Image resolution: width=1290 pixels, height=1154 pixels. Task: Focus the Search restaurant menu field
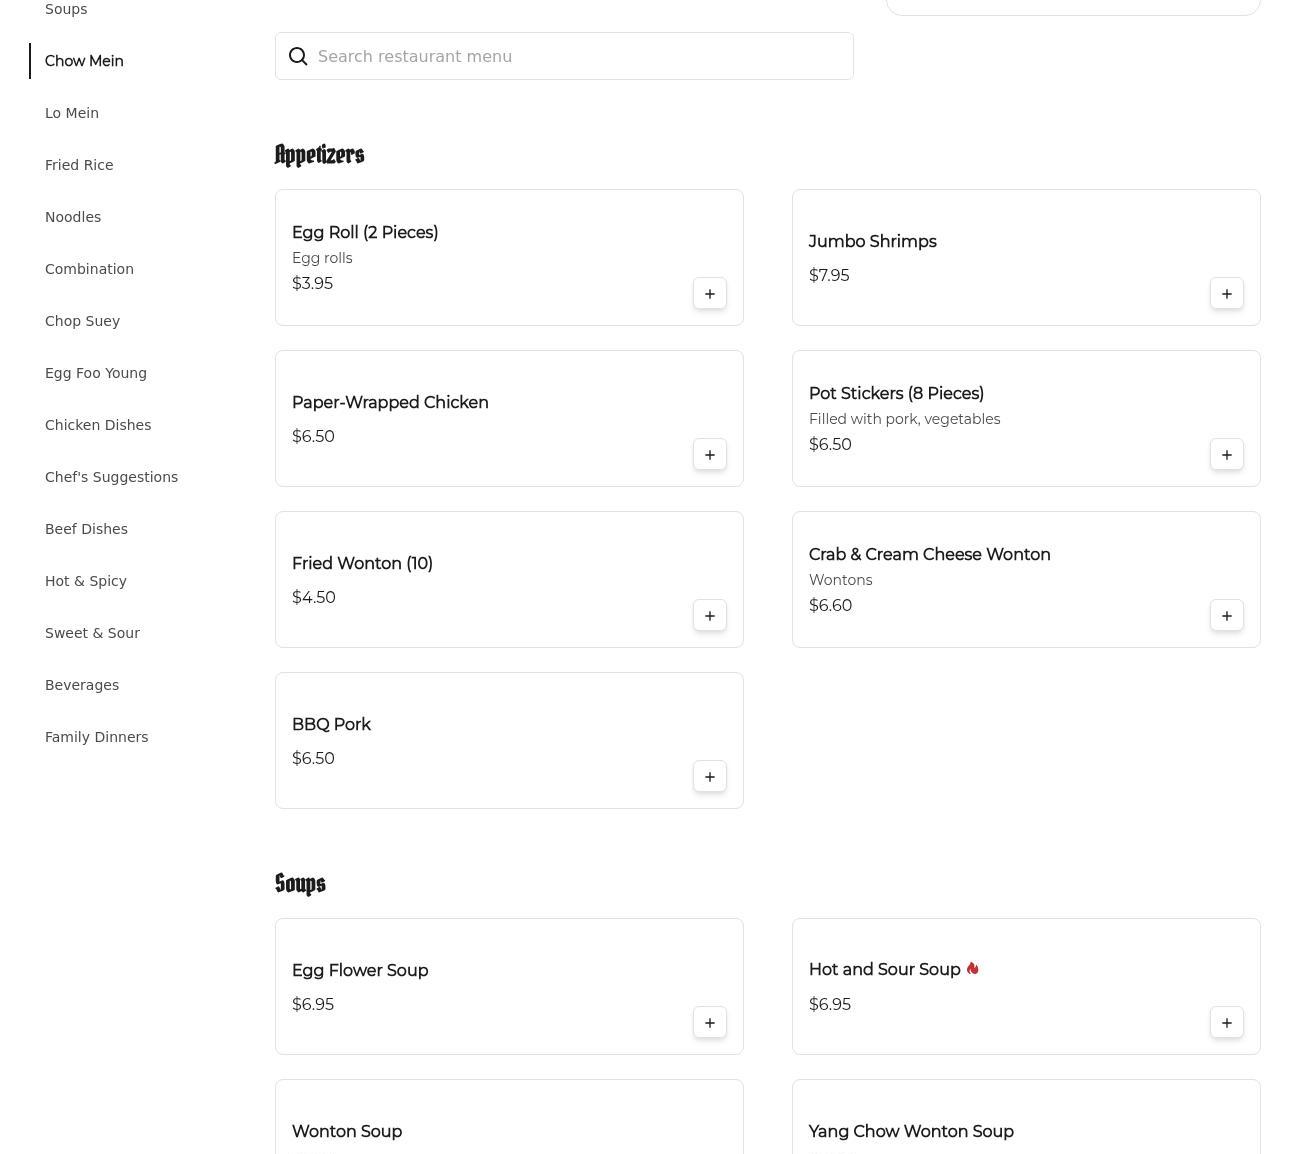pyautogui.click(x=580, y=57)
